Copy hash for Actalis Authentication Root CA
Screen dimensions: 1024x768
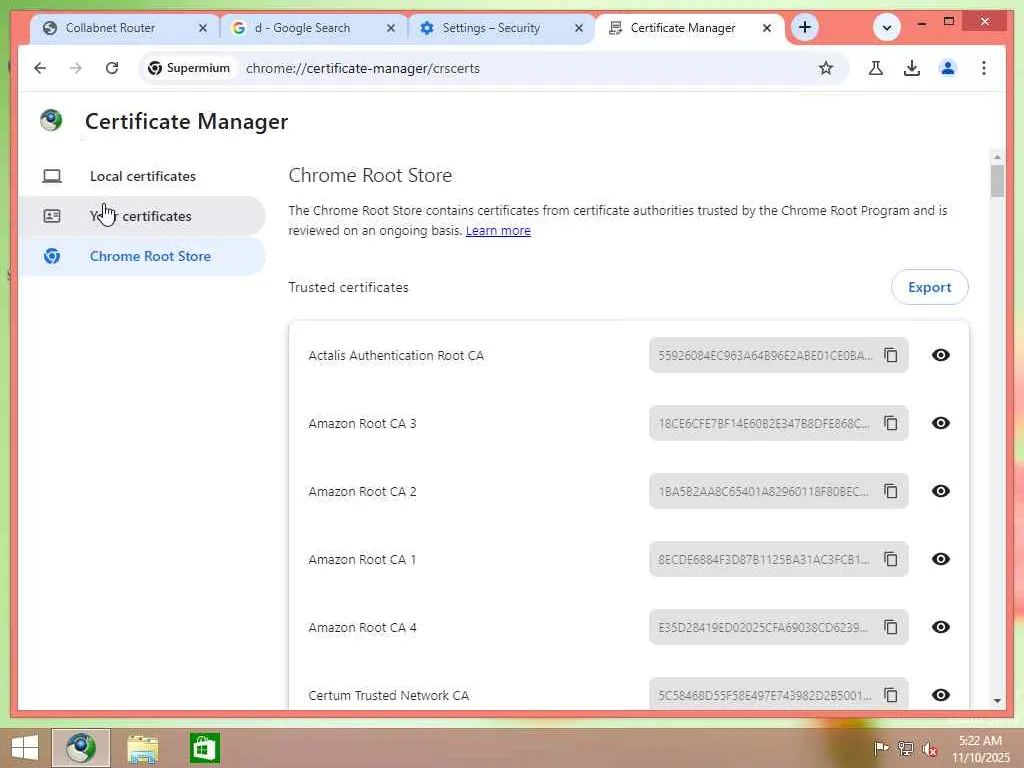(x=891, y=355)
